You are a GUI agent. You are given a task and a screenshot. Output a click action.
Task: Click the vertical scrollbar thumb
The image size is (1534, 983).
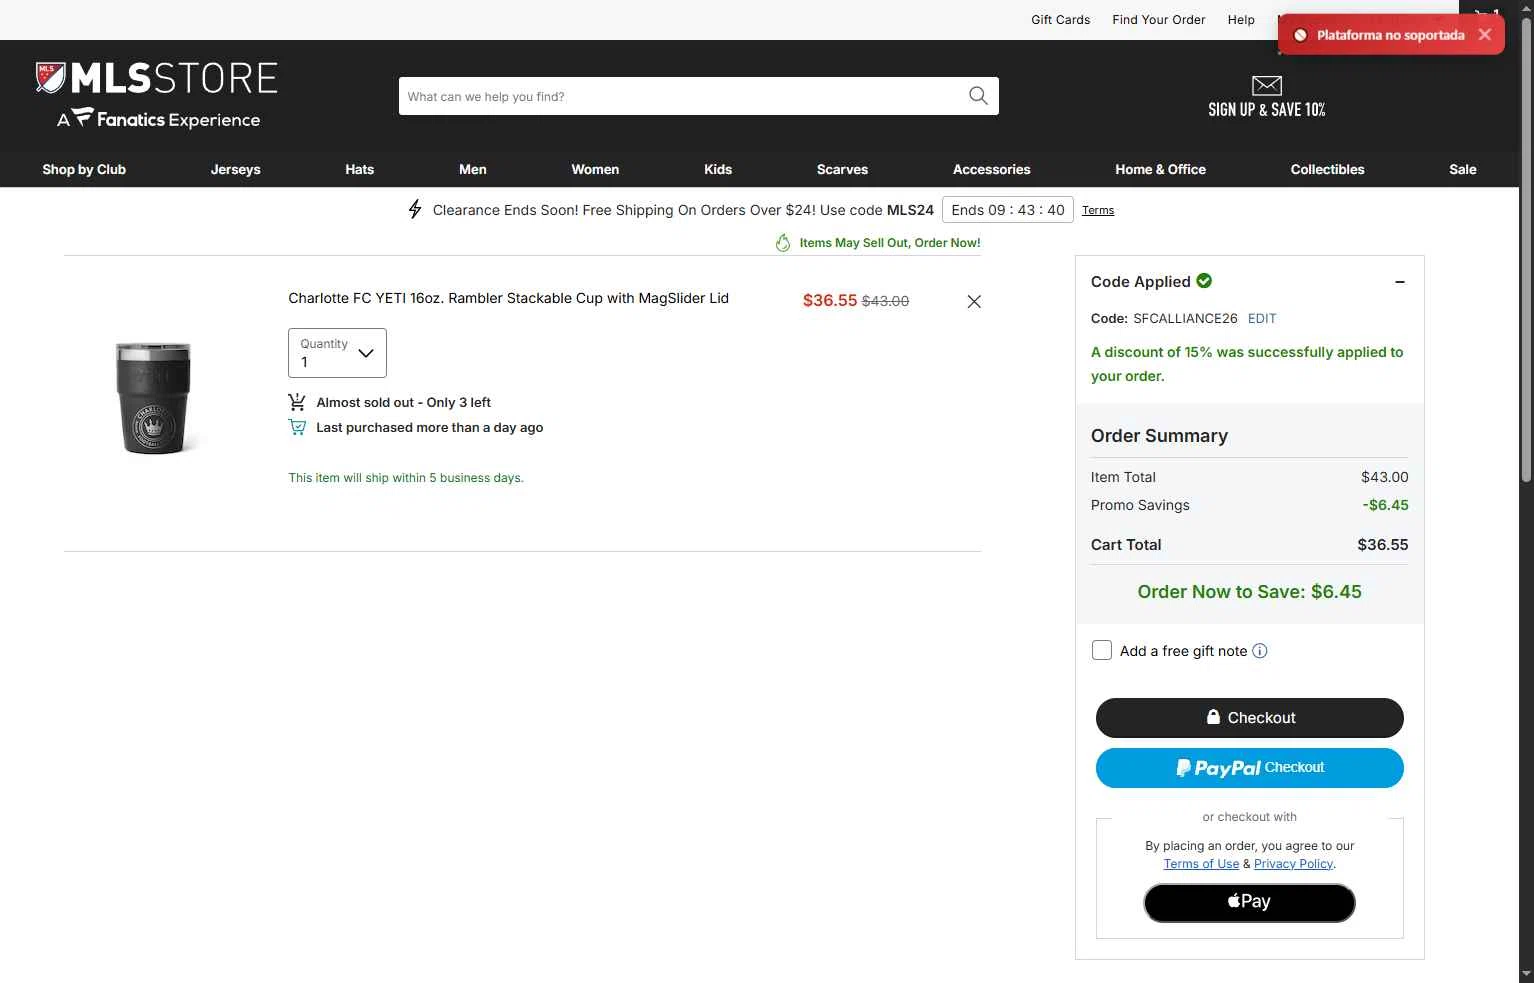[x=1526, y=250]
